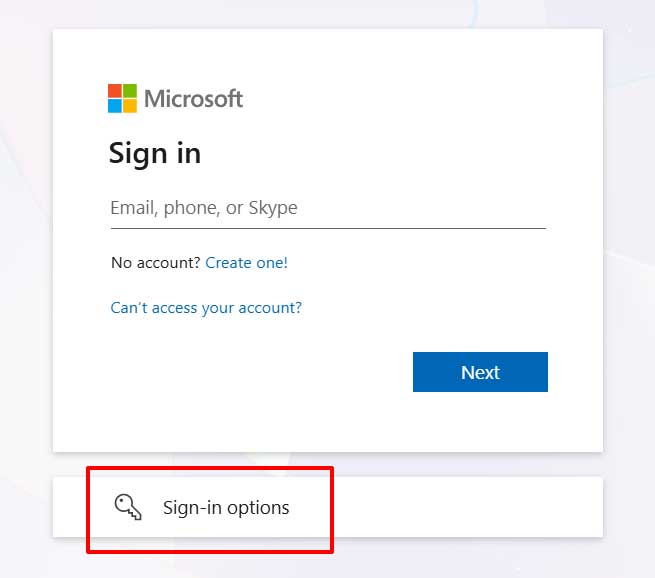
Task: Click the "No account?" text
Action: [155, 263]
